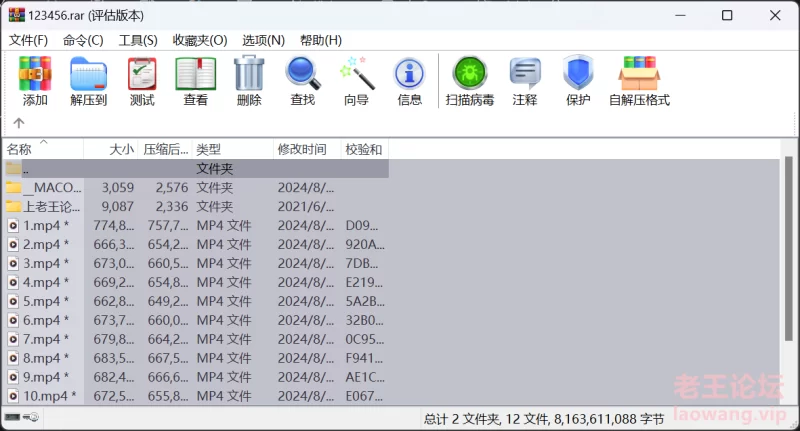Click the 1.mp4 file icon

click(14, 225)
